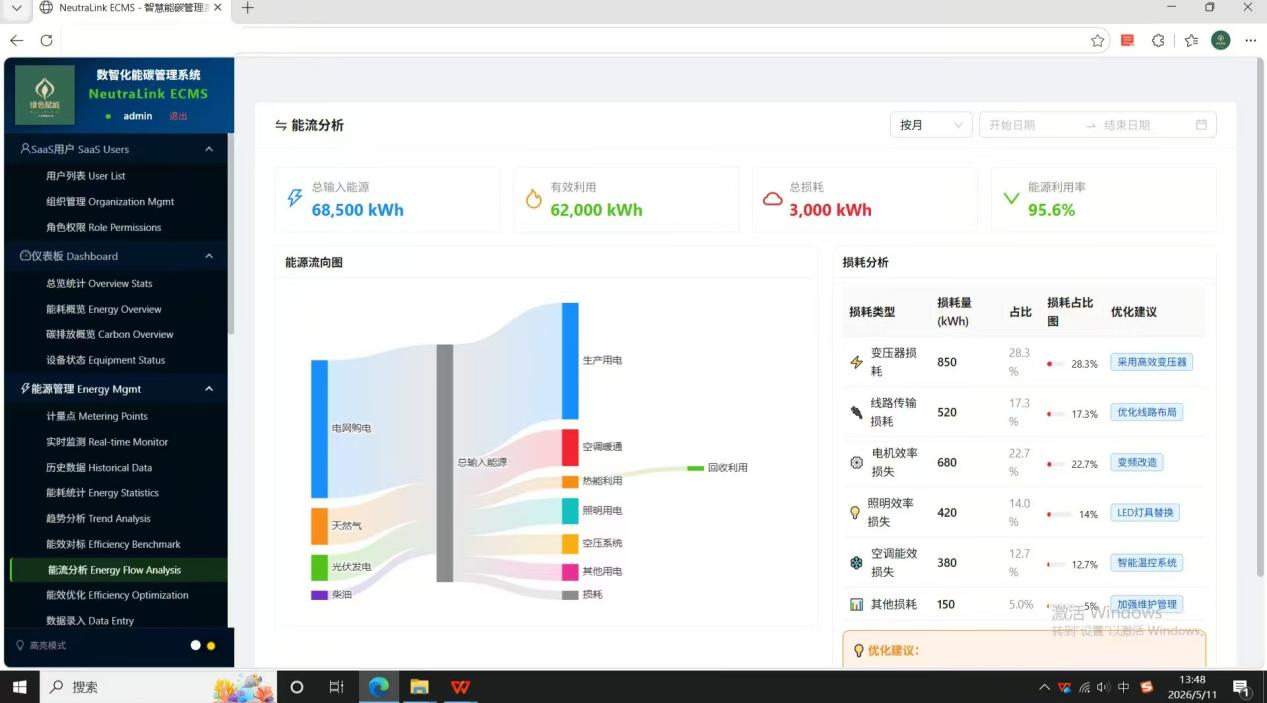Open the 按月 period dropdown
Image resolution: width=1267 pixels, height=703 pixels.
931,125
